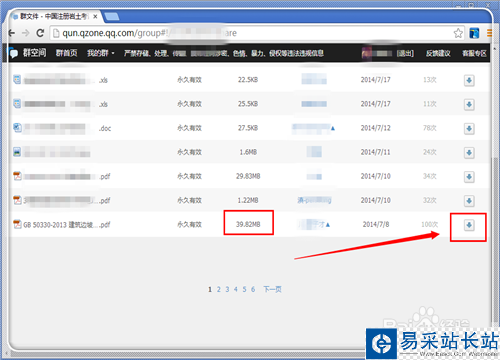500x360 pixels.
Task: Click uploader name in 2014/7/8 row
Action: tap(314, 224)
